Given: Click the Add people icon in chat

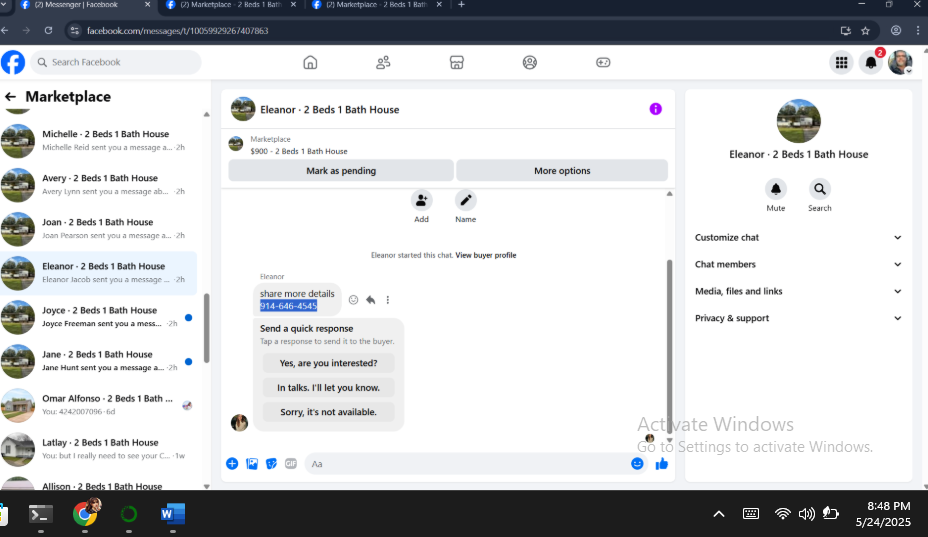Looking at the screenshot, I should point(421,201).
